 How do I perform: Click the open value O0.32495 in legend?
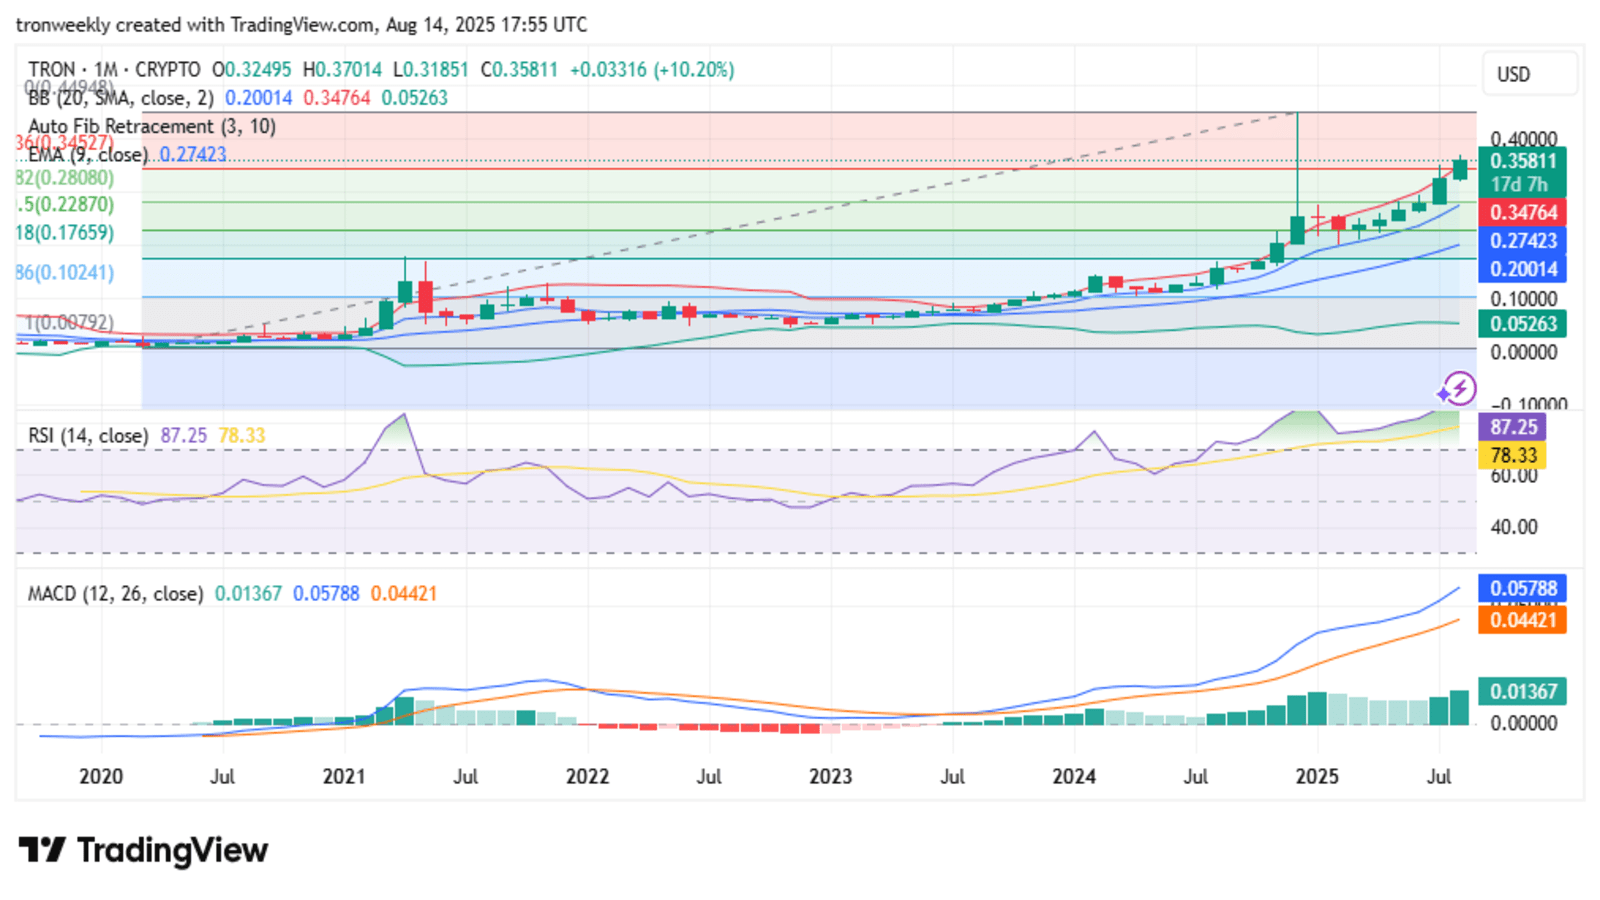tap(252, 70)
